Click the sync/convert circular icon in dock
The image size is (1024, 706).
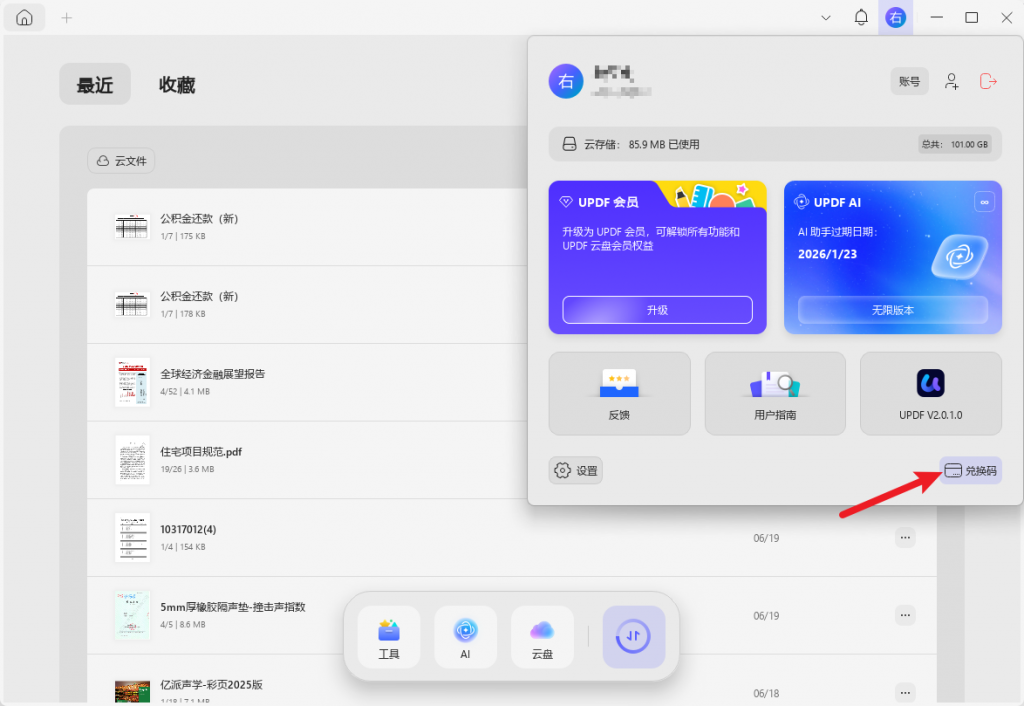(x=633, y=637)
